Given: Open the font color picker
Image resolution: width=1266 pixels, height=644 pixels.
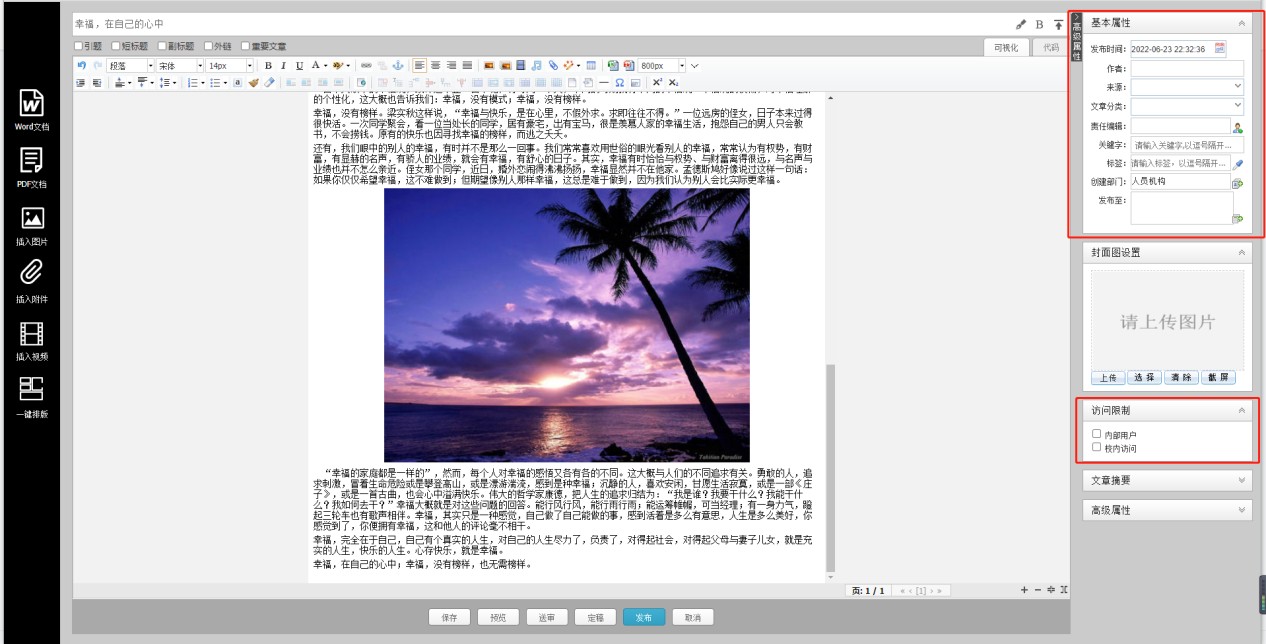Looking at the screenshot, I should point(318,65).
